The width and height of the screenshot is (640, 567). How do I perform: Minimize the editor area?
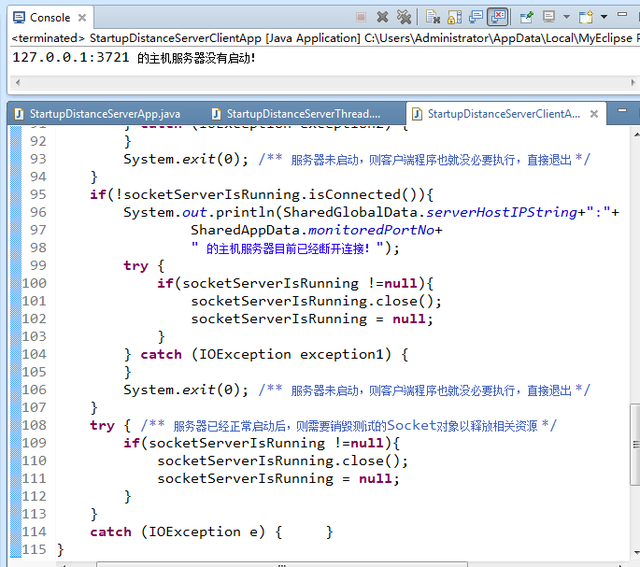(622, 110)
